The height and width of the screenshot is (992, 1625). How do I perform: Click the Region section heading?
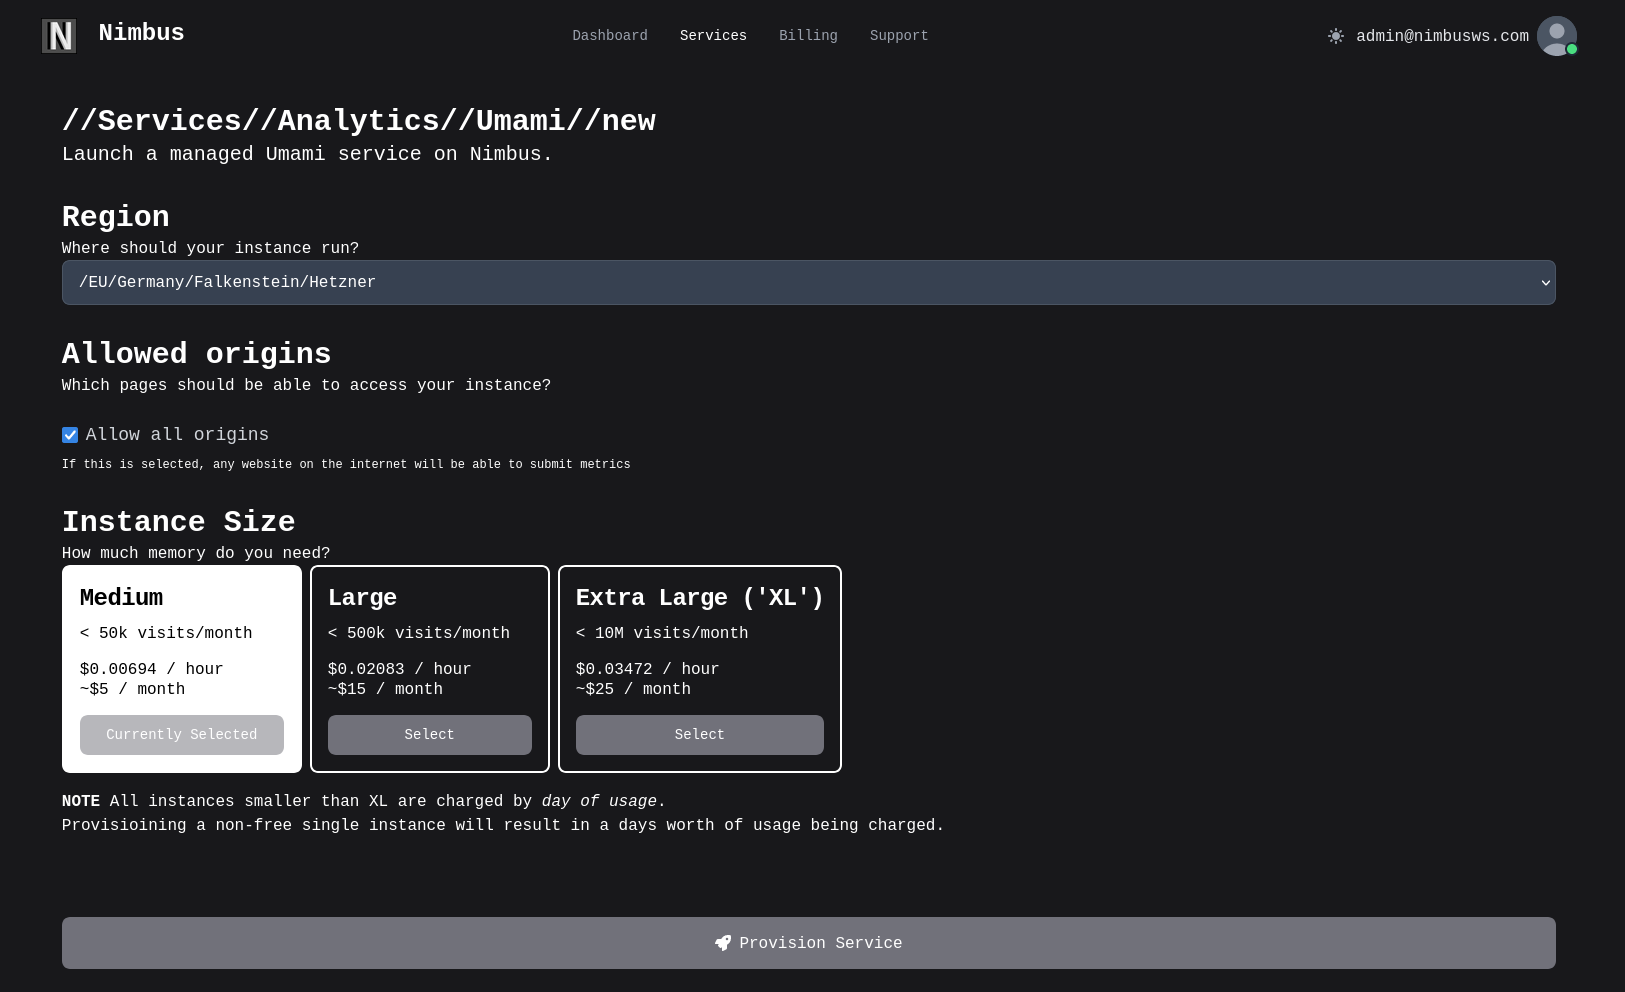click(116, 217)
